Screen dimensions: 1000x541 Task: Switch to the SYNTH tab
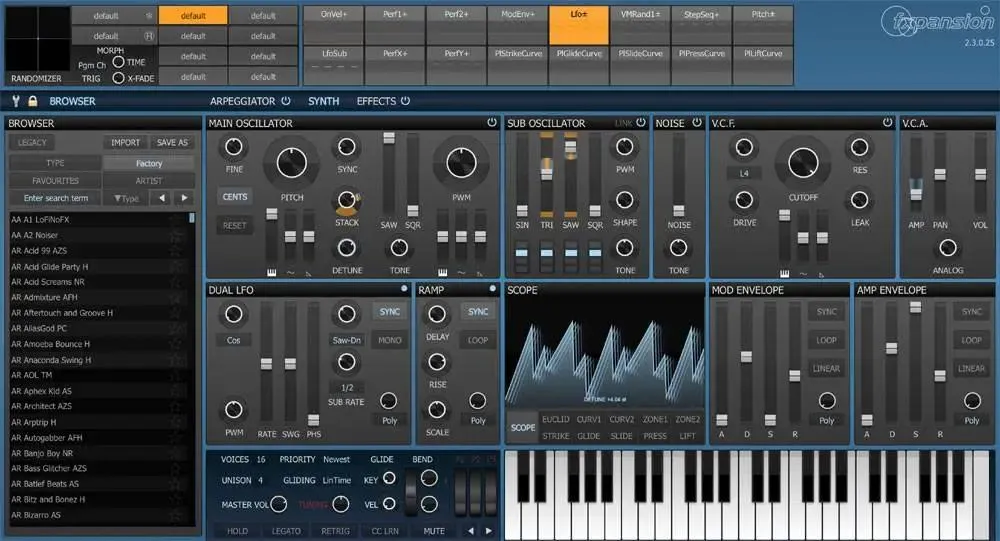click(323, 101)
